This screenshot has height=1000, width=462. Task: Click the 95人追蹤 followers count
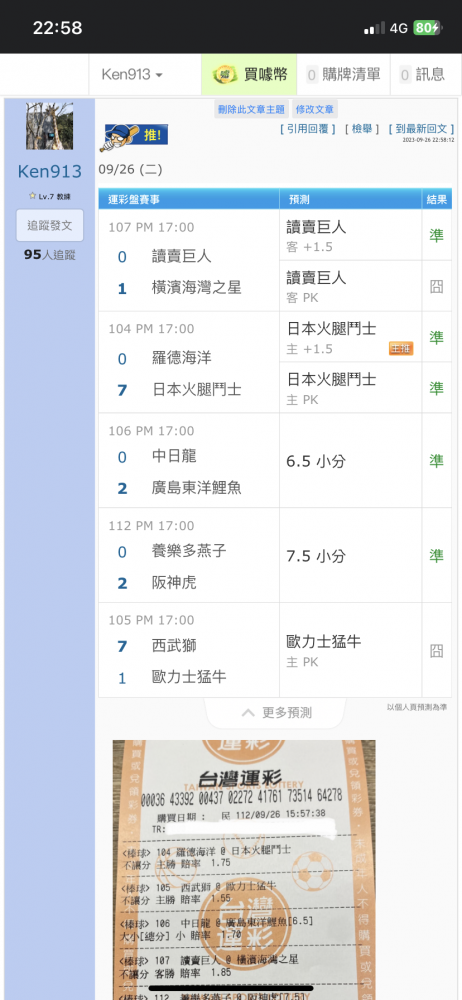tap(50, 255)
